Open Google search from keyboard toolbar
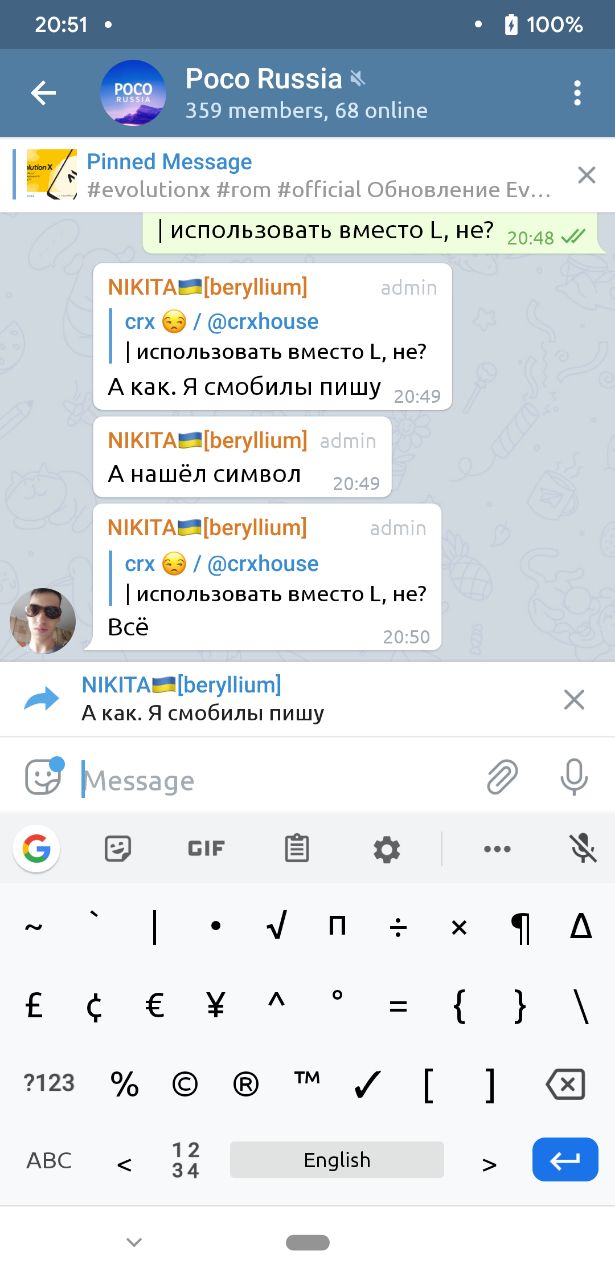Image resolution: width=615 pixels, height=1280 pixels. [x=36, y=849]
